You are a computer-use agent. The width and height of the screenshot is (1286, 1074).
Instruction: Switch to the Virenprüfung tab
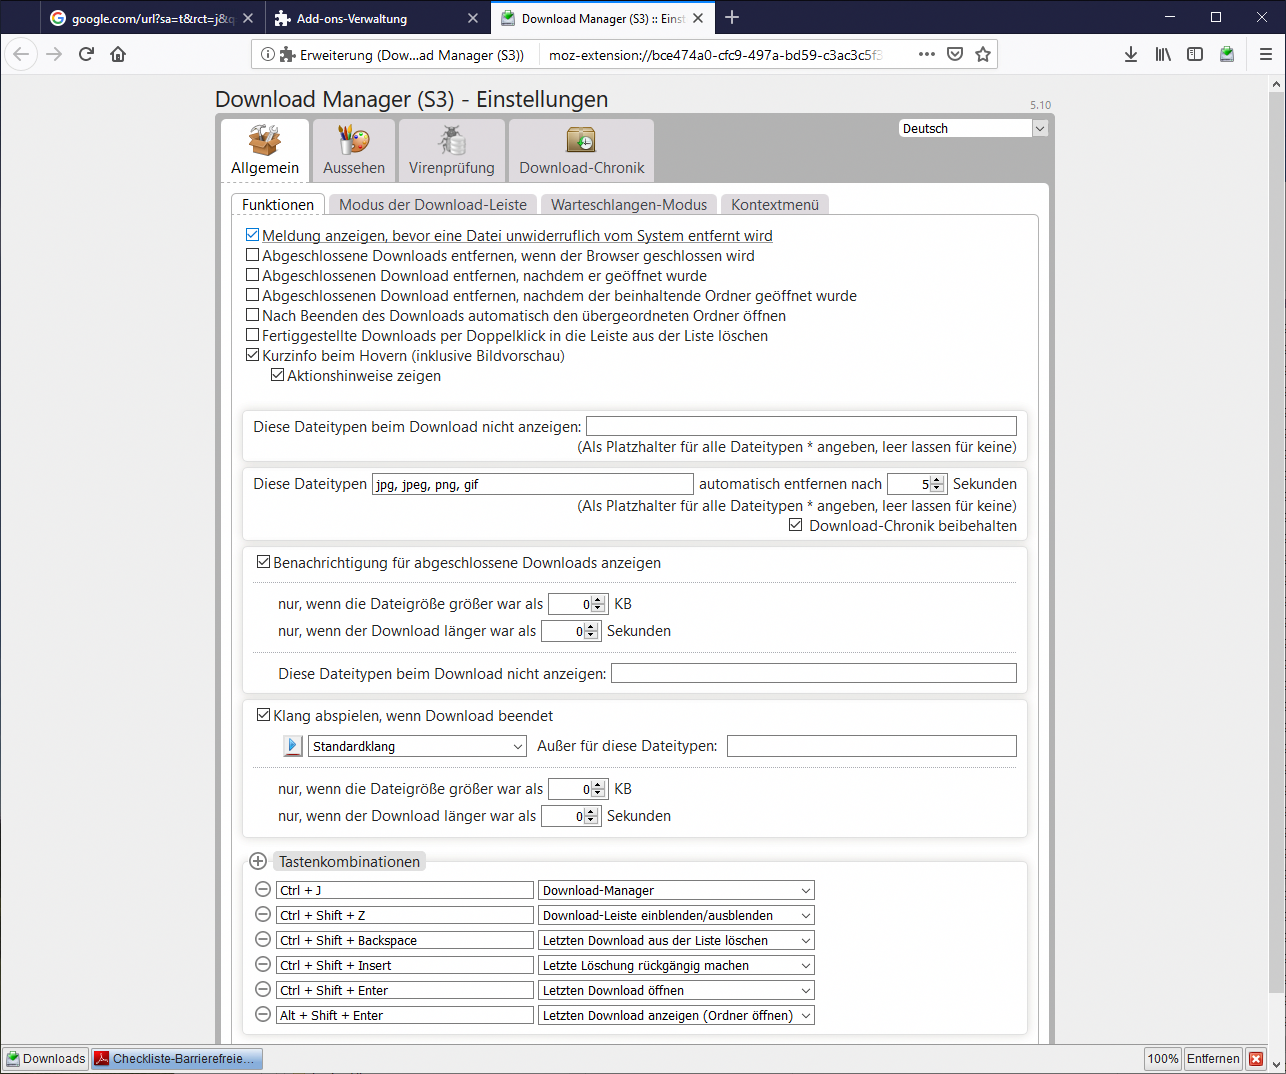click(x=451, y=151)
